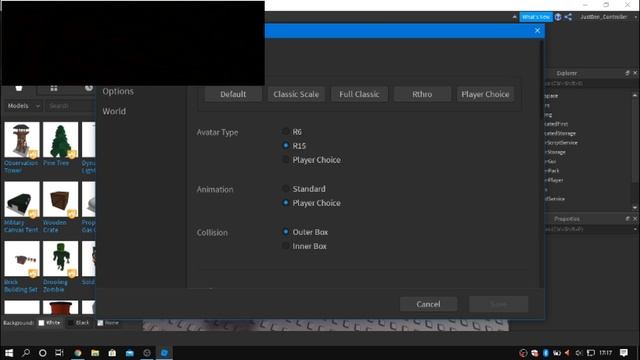The width and height of the screenshot is (640, 360).
Task: Click the globe icon next to What's New
Action: (x=558, y=17)
